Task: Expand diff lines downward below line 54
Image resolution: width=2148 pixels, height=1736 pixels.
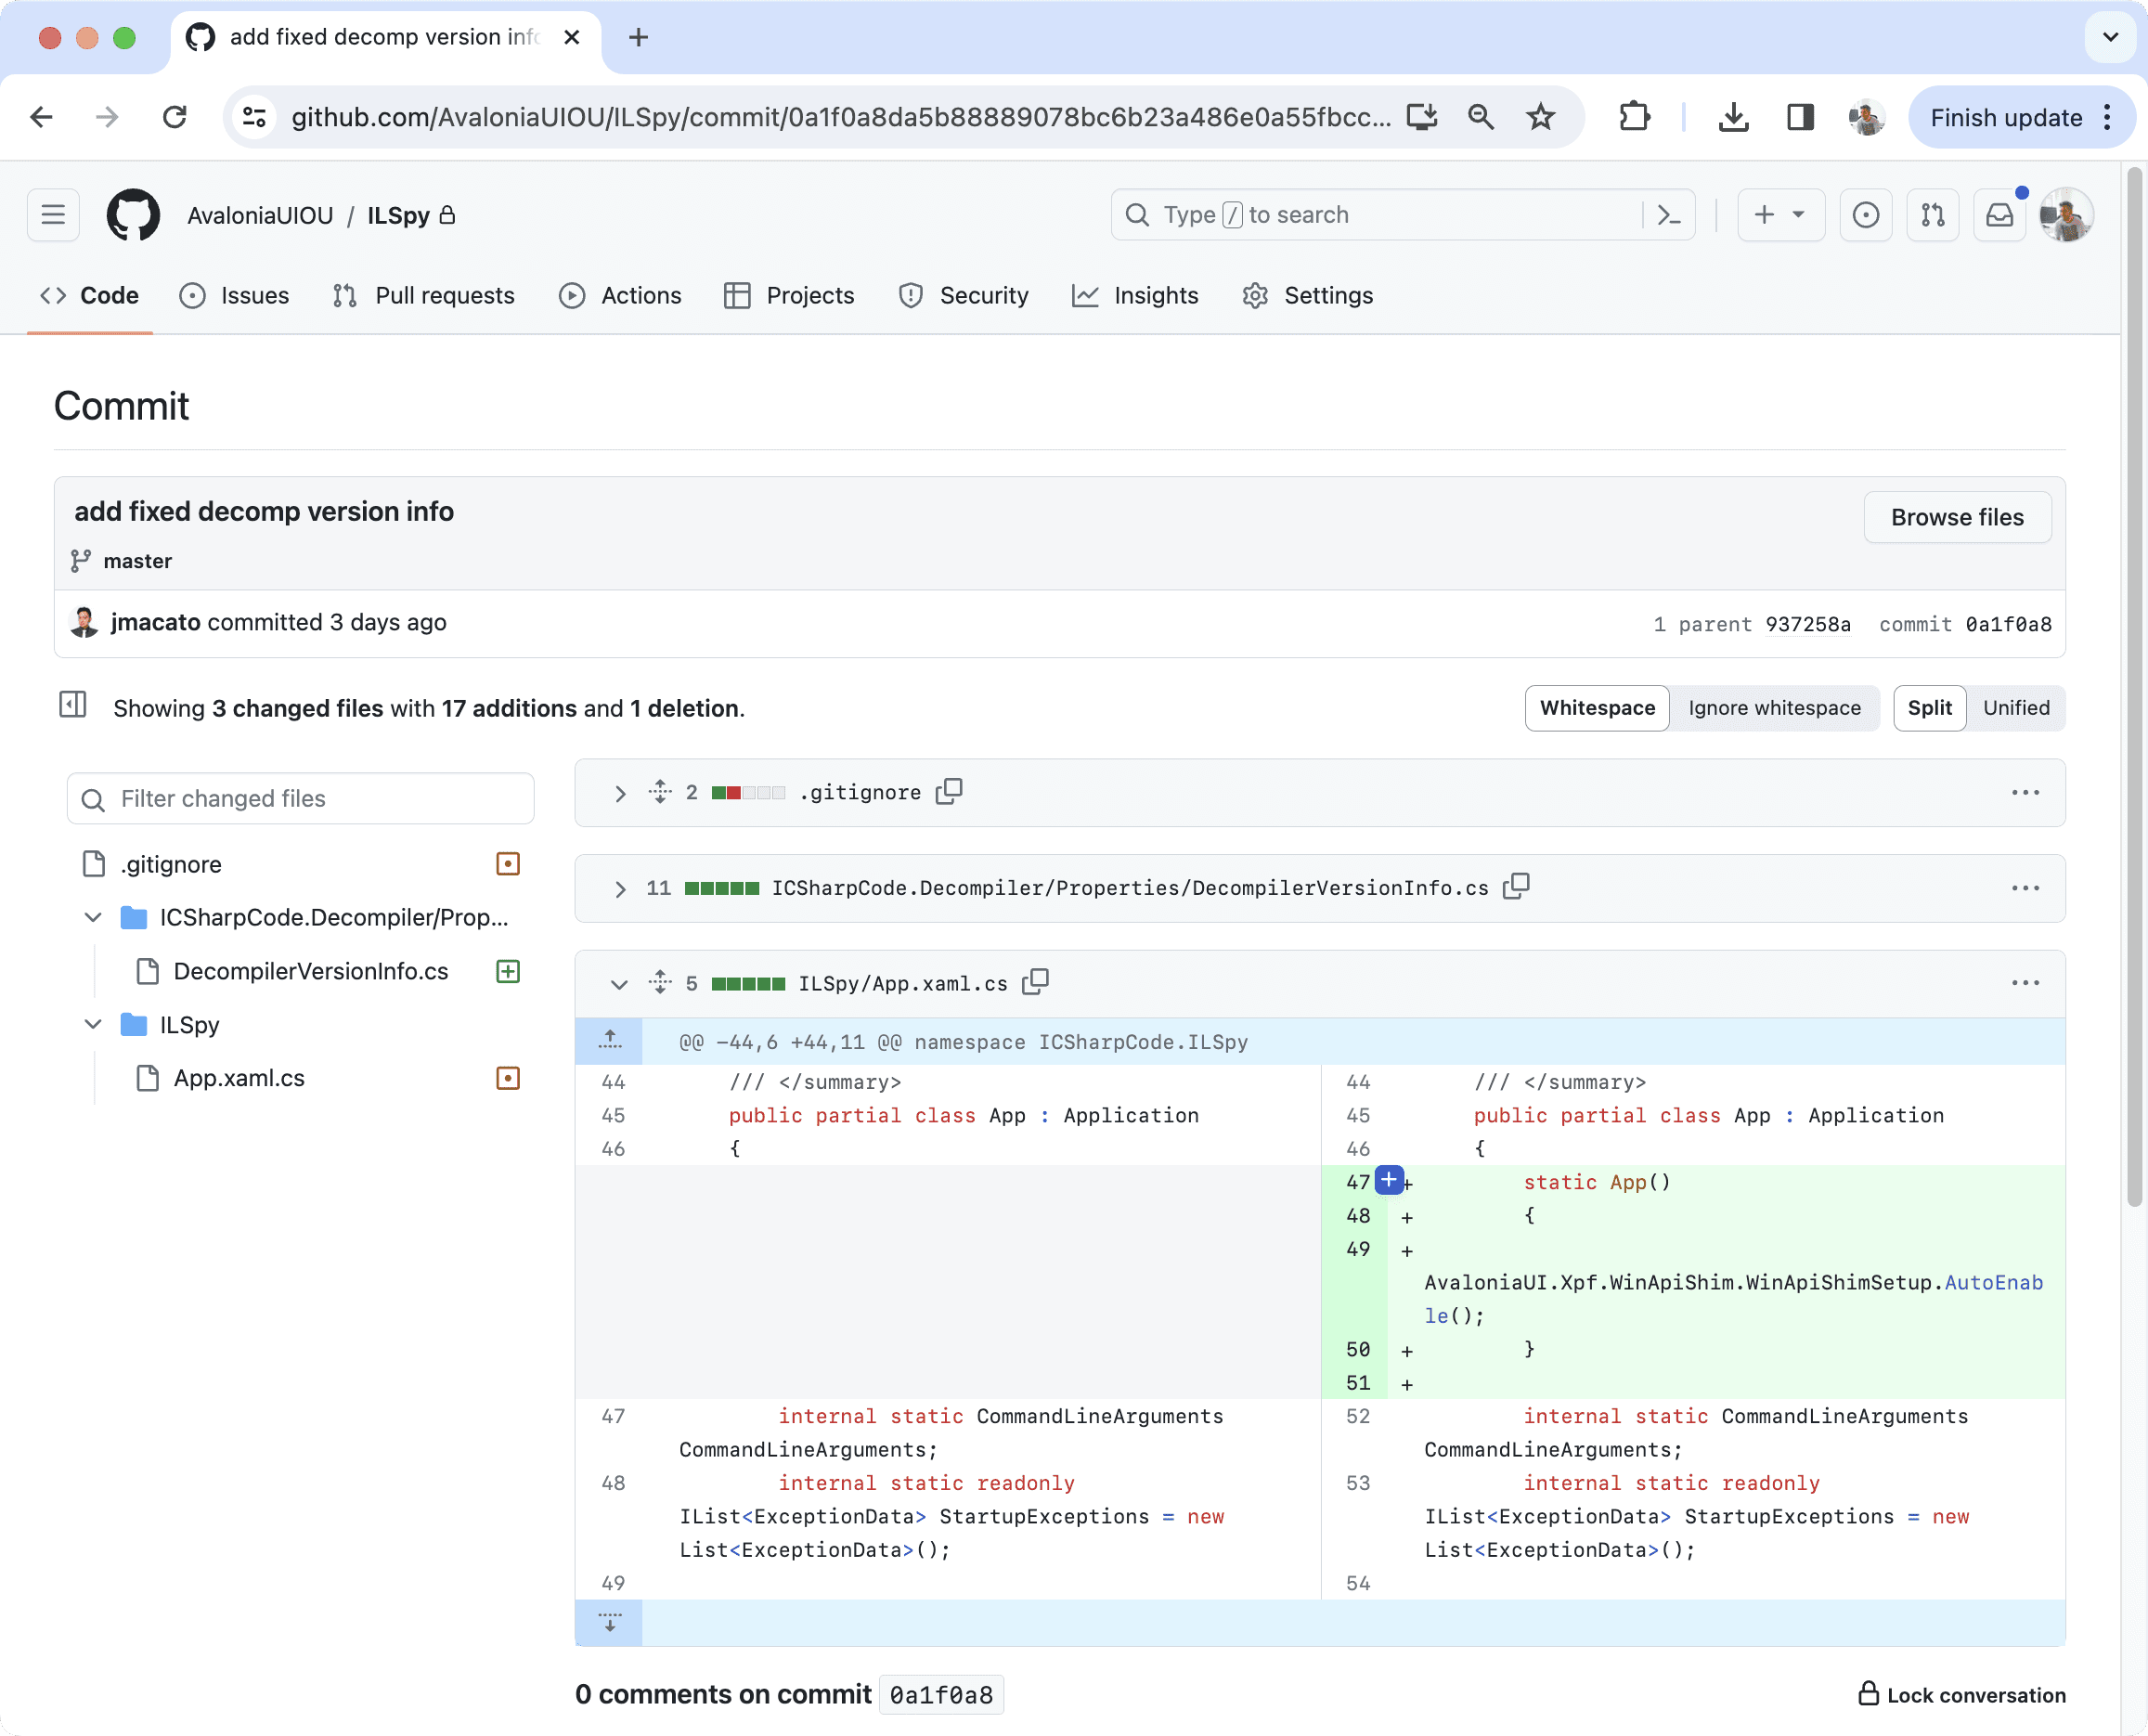Action: coord(609,1622)
